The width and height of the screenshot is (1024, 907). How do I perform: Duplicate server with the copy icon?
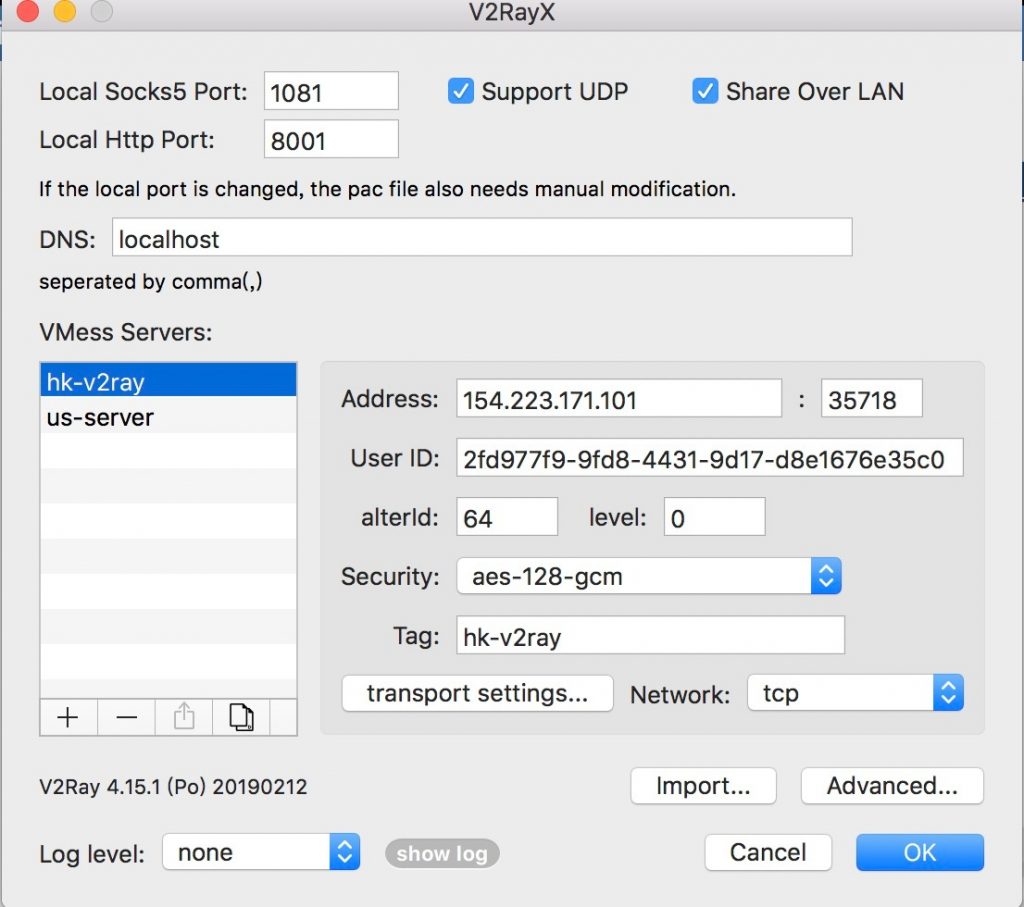tap(241, 717)
